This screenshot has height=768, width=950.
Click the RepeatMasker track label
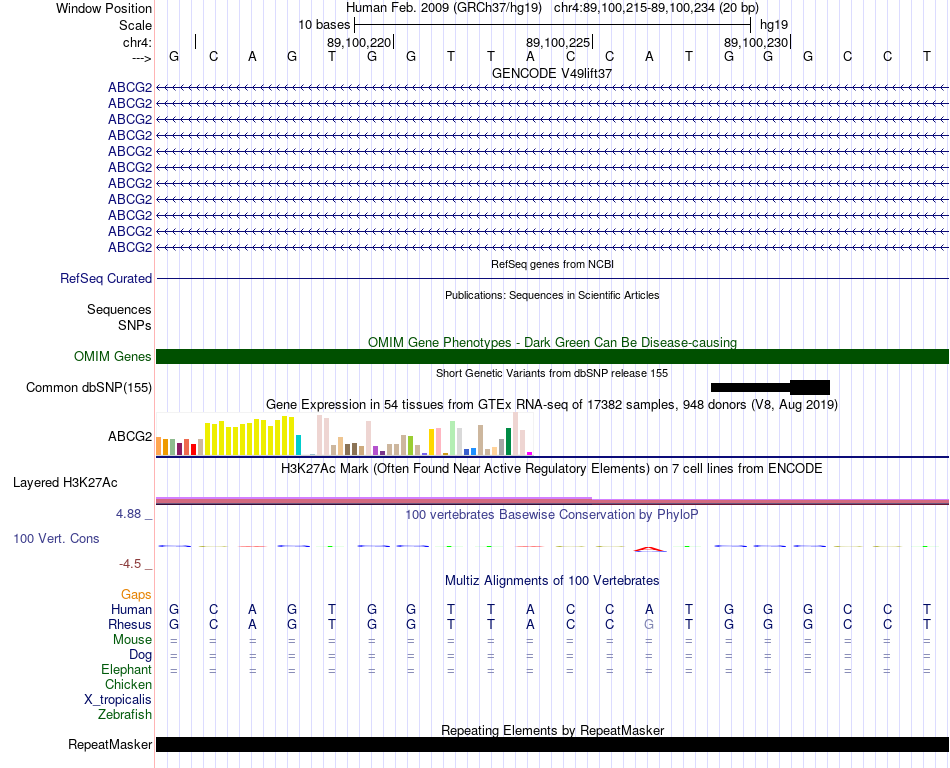[110, 744]
